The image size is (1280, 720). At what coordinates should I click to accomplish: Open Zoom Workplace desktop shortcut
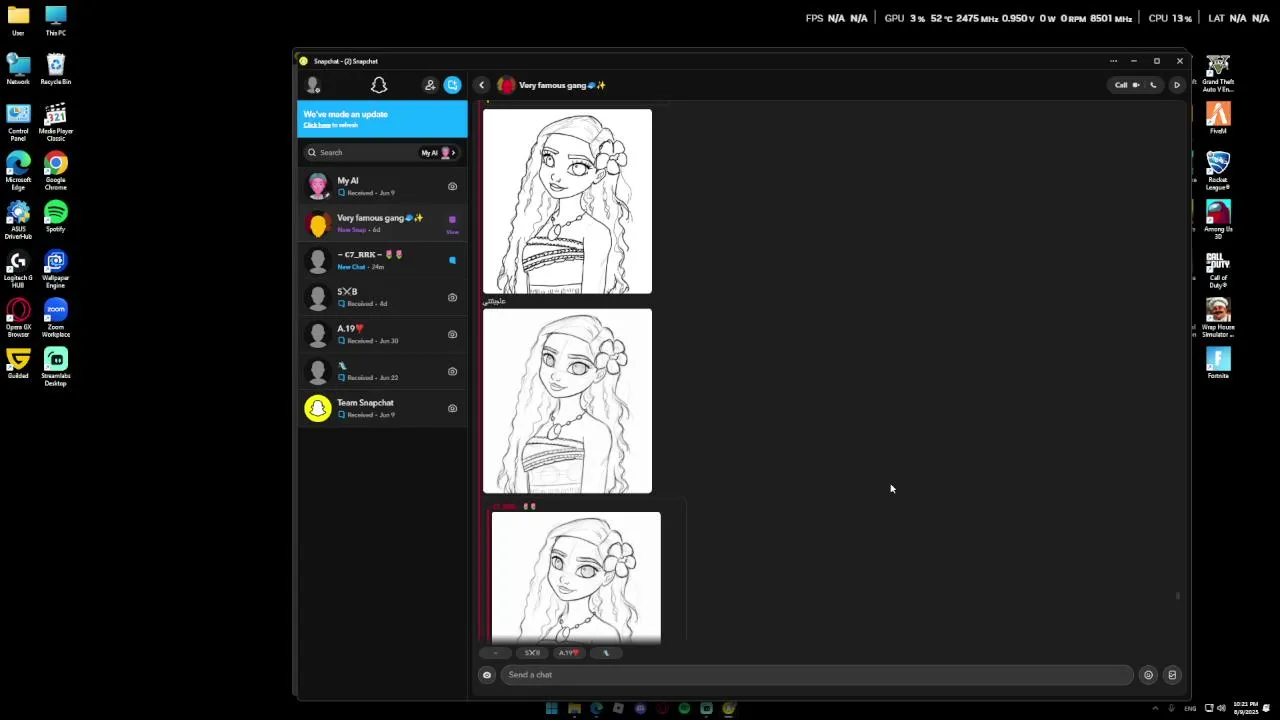tap(56, 319)
